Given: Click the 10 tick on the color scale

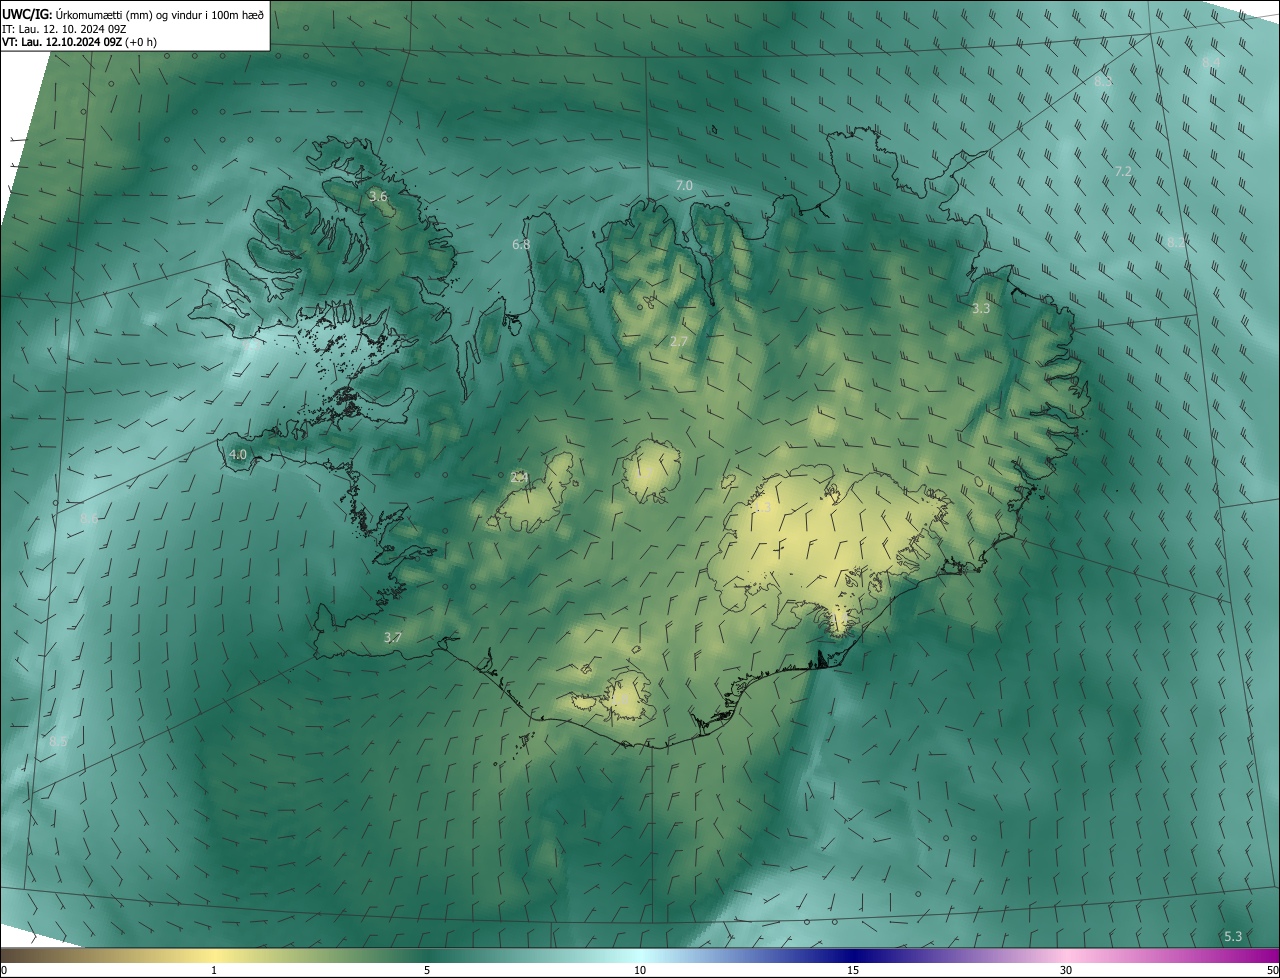Looking at the screenshot, I should [640, 970].
